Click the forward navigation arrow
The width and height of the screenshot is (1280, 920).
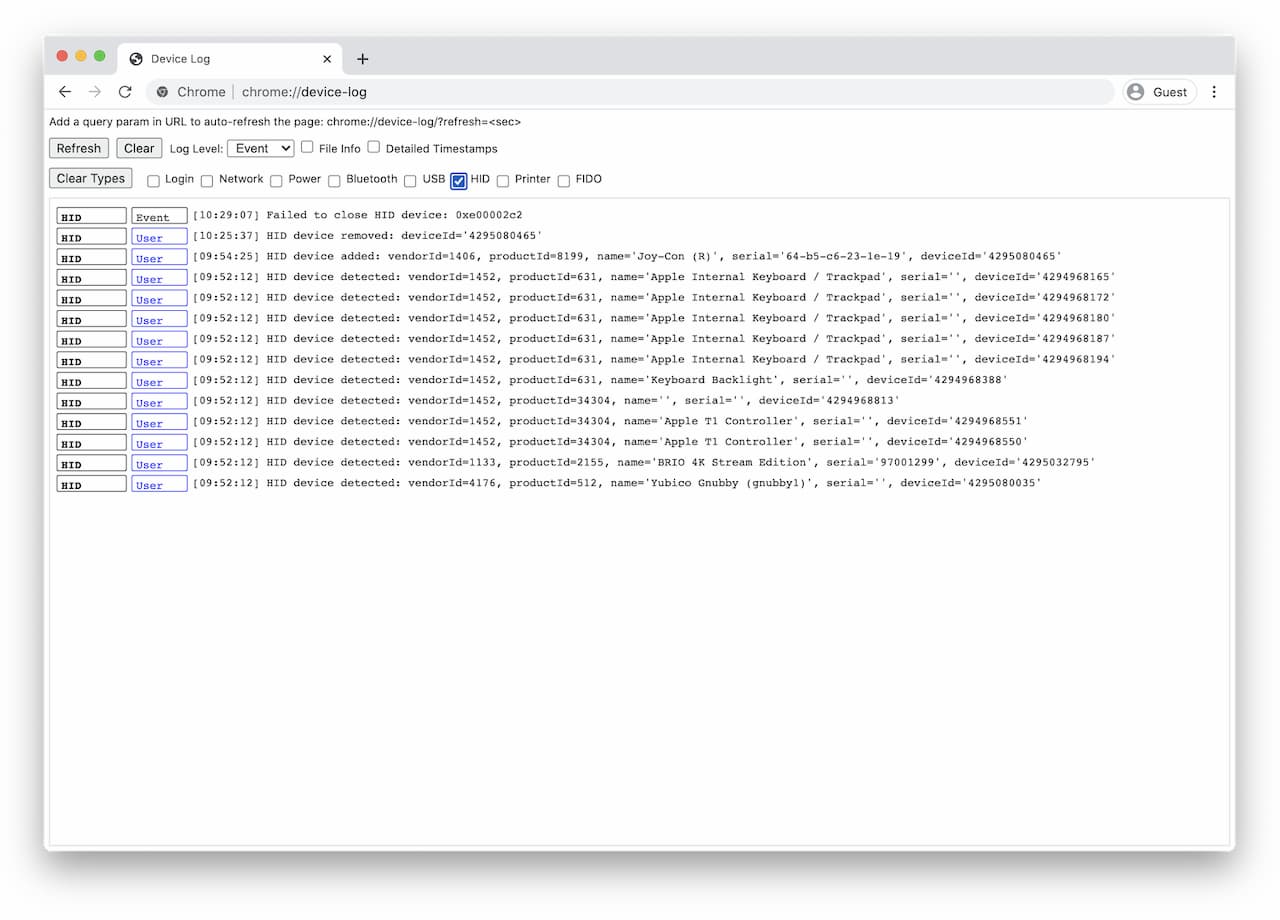[94, 91]
